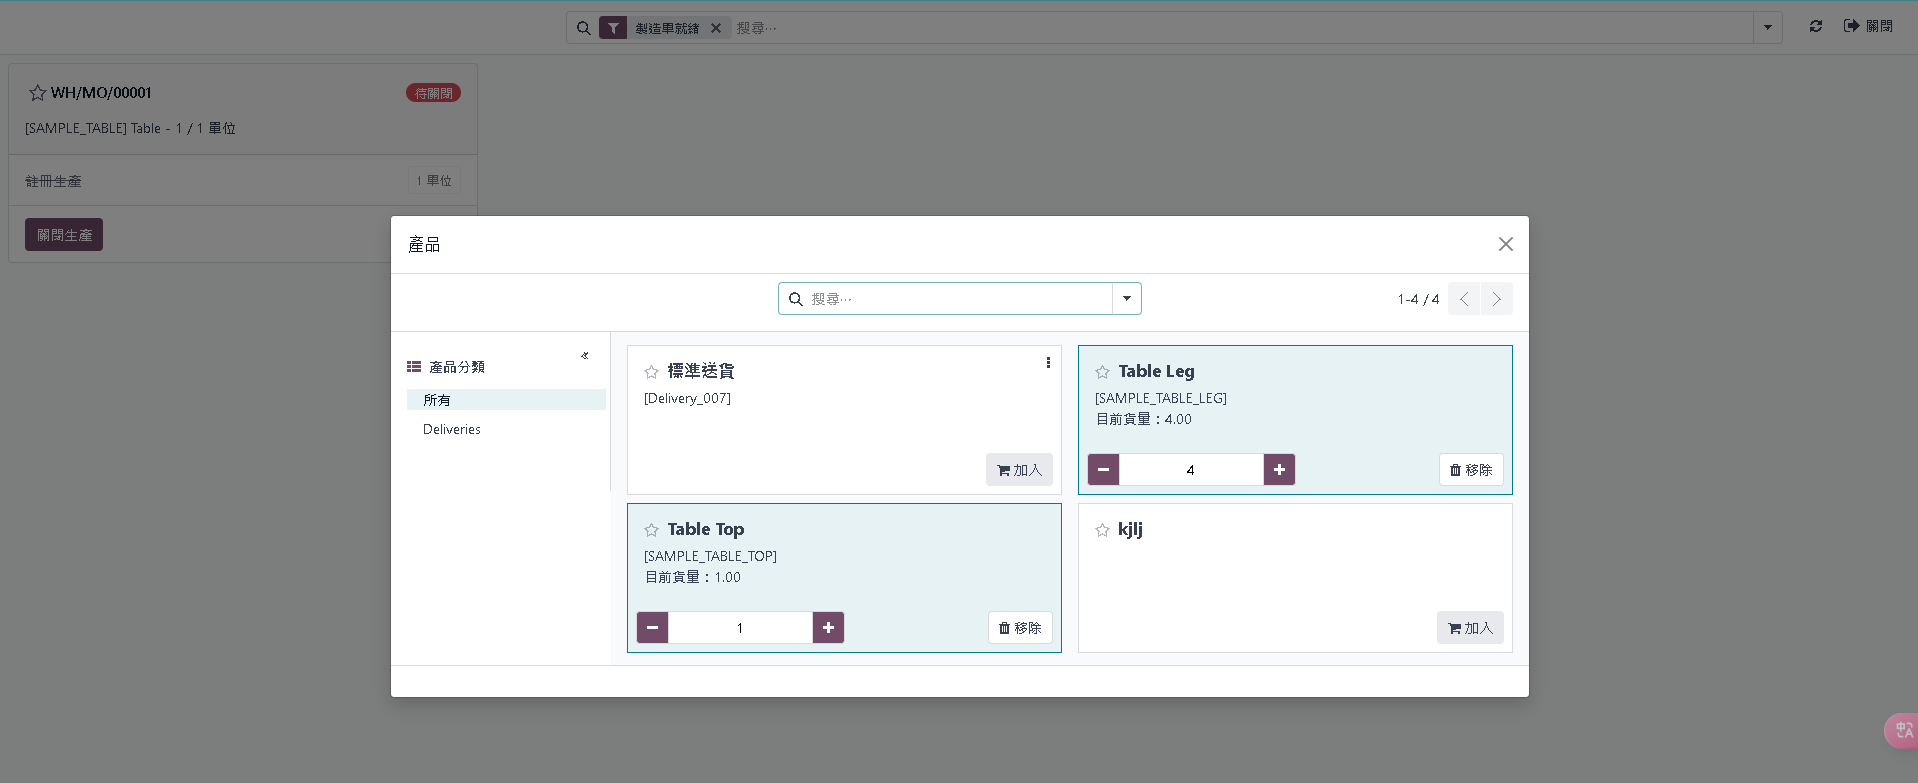Star the kjlj product card
Image resolution: width=1918 pixels, height=783 pixels.
point(1102,530)
